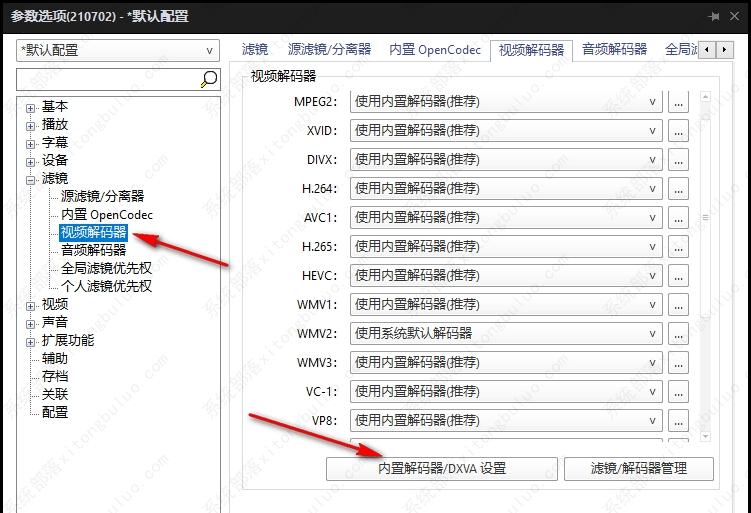Expand the 设备 tree node
This screenshot has width=751, height=513.
point(31,162)
